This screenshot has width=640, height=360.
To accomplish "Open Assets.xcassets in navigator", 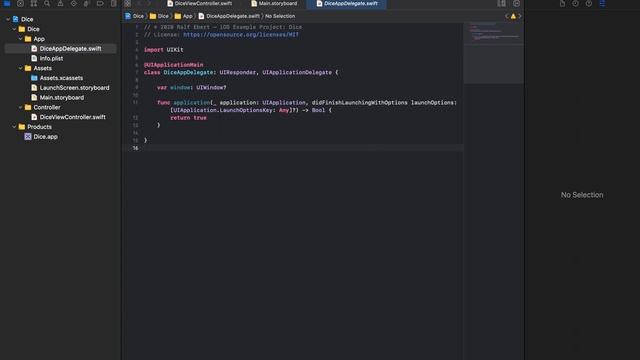I will (x=60, y=78).
